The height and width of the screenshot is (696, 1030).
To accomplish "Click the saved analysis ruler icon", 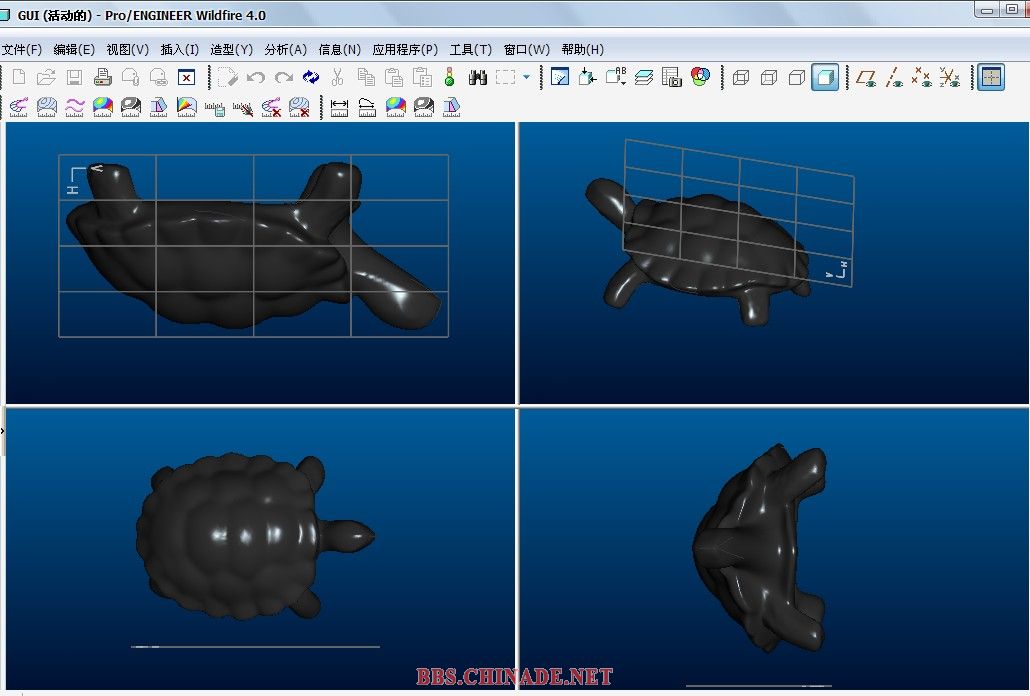I will (x=215, y=108).
